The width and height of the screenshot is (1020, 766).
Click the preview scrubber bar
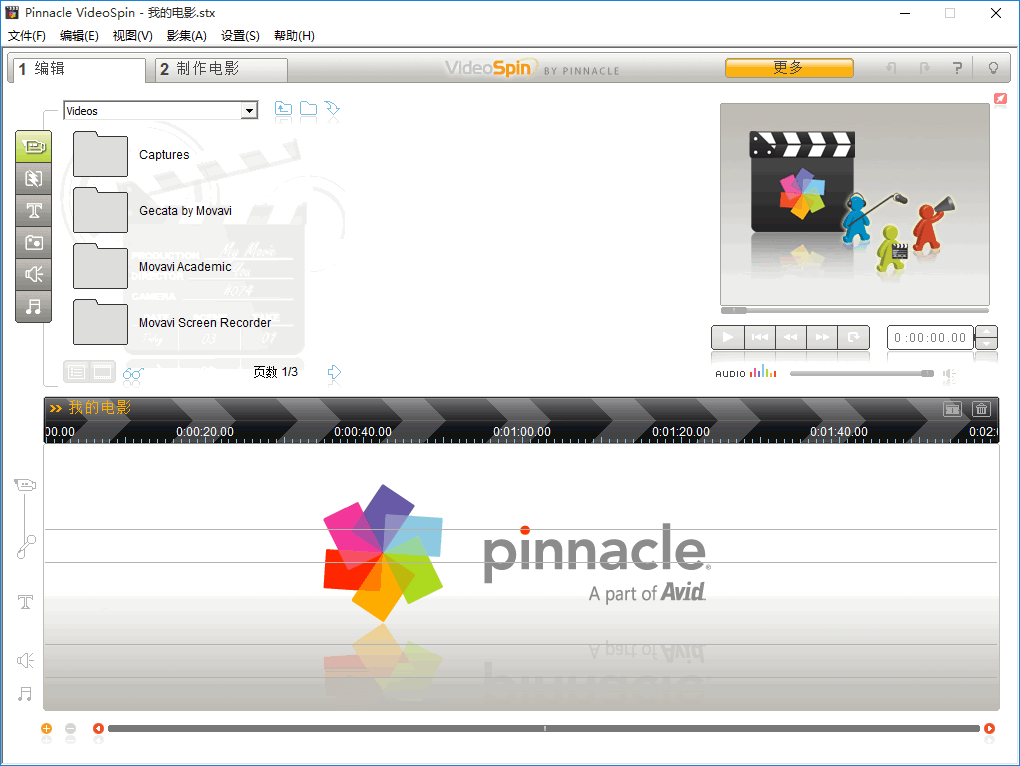[855, 310]
